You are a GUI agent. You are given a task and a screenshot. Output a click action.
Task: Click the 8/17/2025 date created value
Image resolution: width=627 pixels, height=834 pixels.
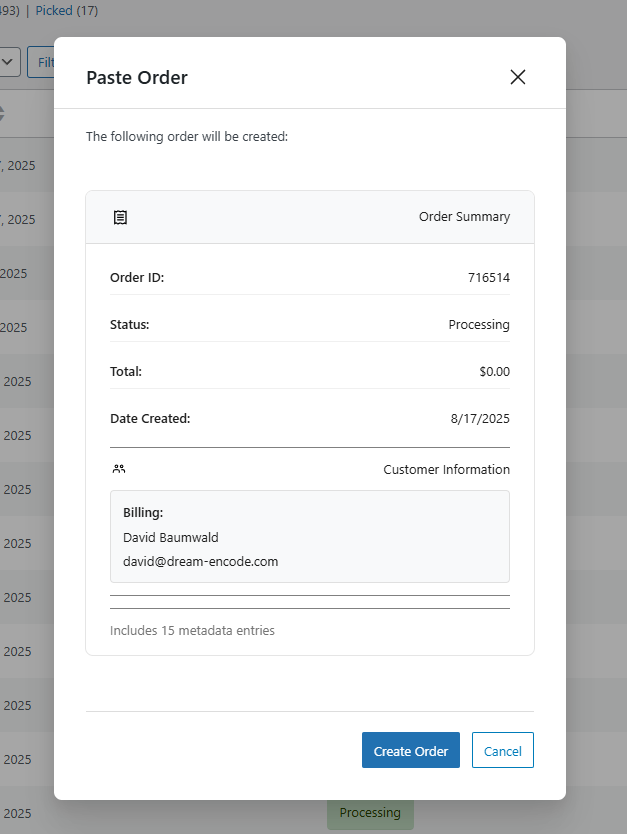pos(480,419)
